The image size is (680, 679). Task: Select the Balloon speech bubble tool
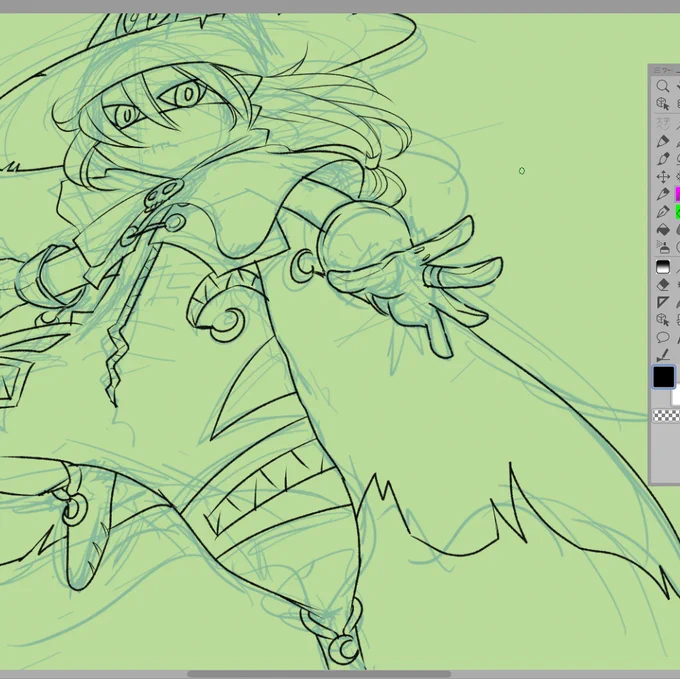662,337
